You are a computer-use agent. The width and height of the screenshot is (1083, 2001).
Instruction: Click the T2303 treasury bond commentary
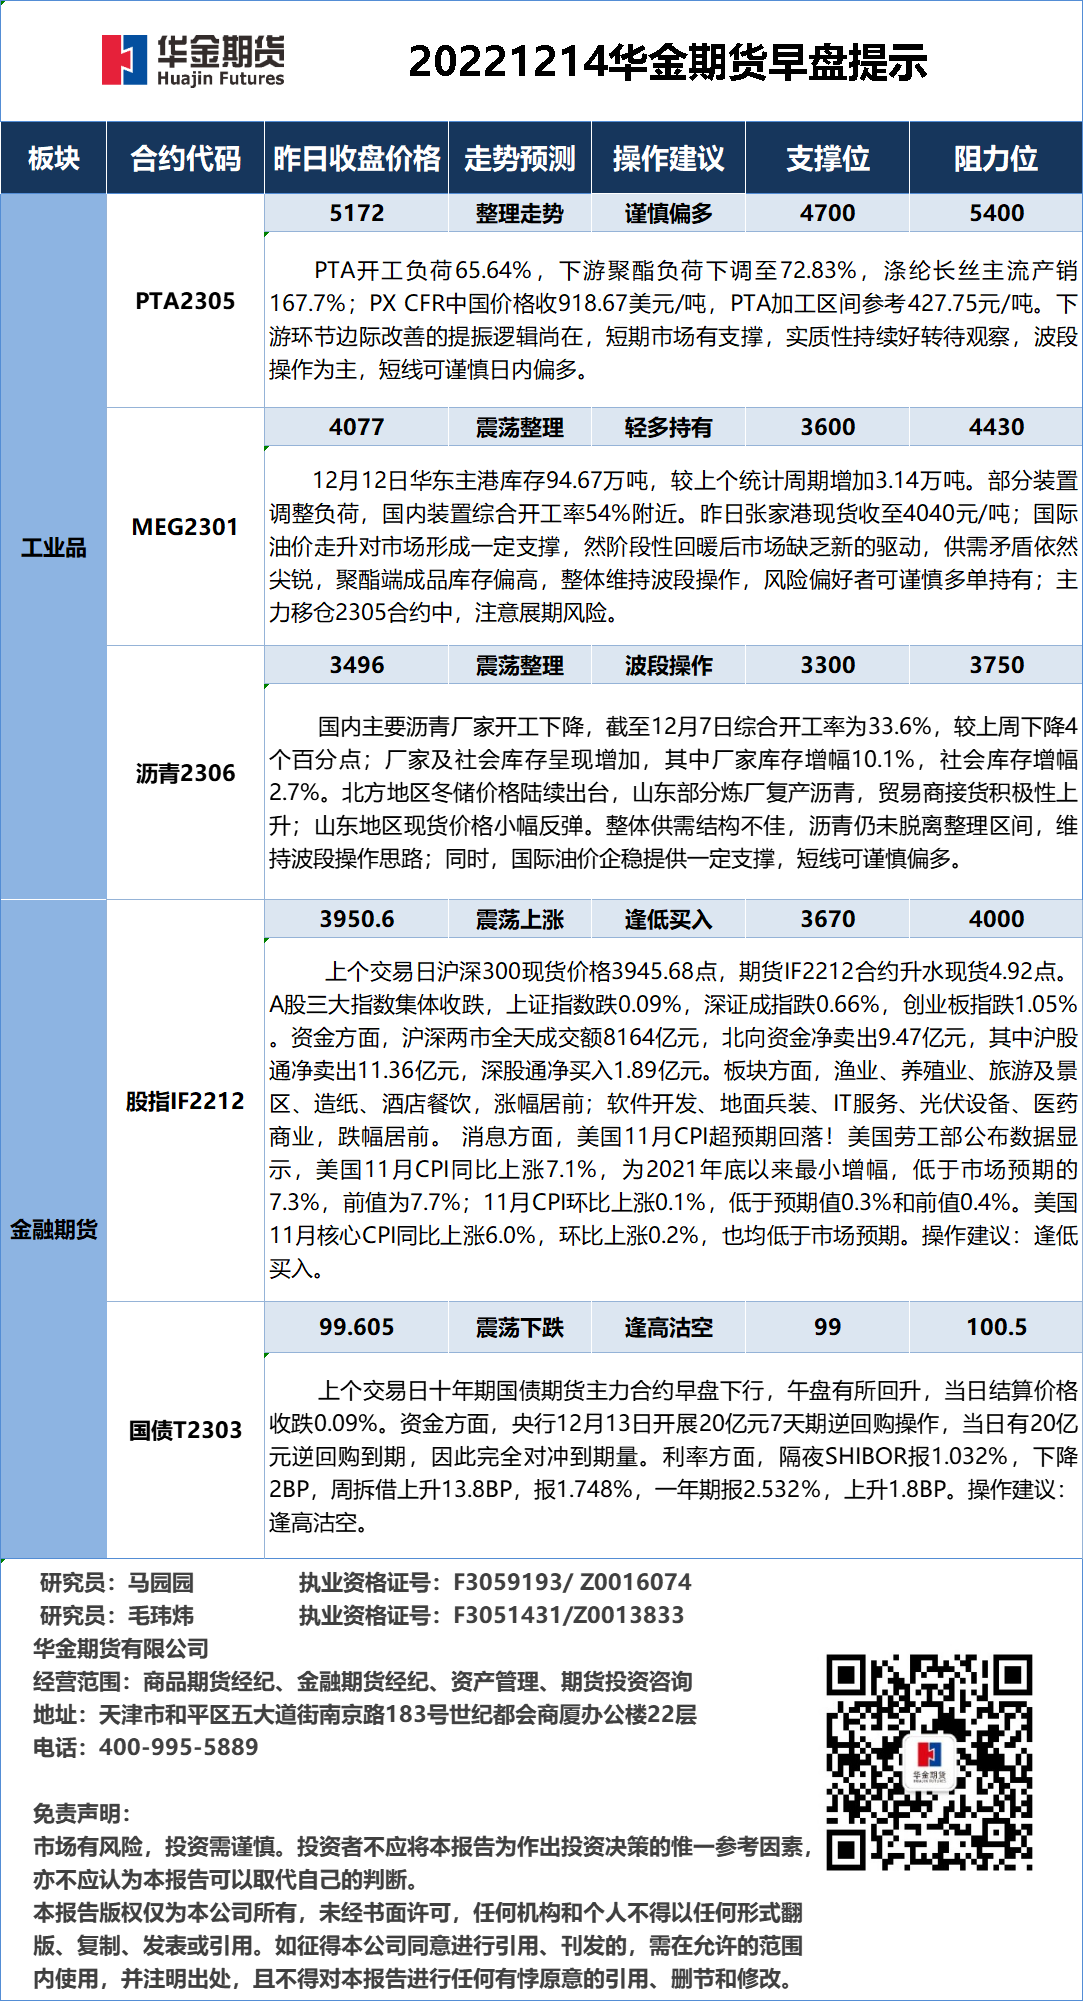pos(673,1456)
